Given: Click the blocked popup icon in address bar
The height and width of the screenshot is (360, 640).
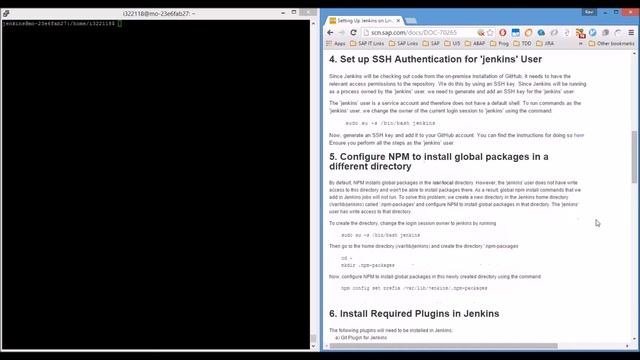Looking at the screenshot, I should pyautogui.click(x=481, y=32).
